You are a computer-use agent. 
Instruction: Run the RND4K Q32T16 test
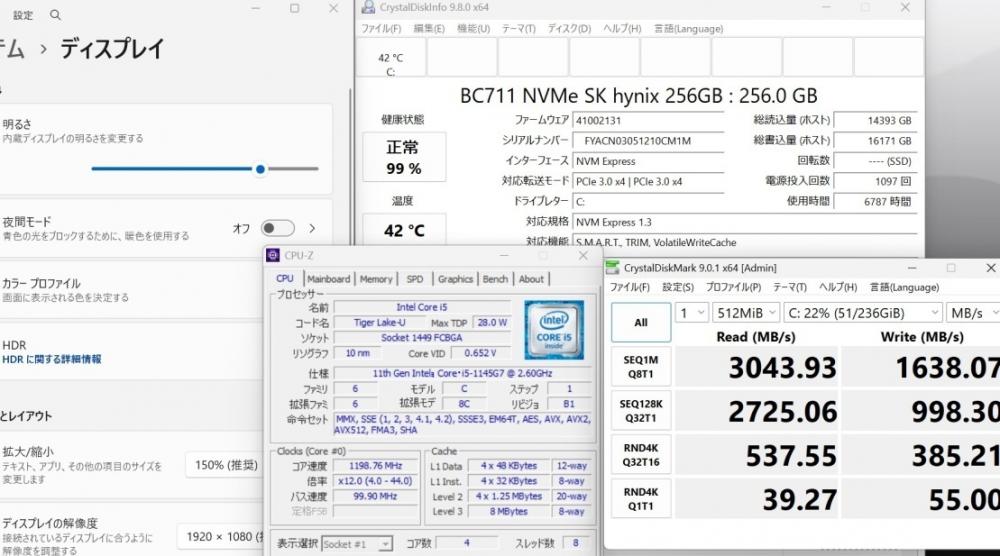[641, 455]
